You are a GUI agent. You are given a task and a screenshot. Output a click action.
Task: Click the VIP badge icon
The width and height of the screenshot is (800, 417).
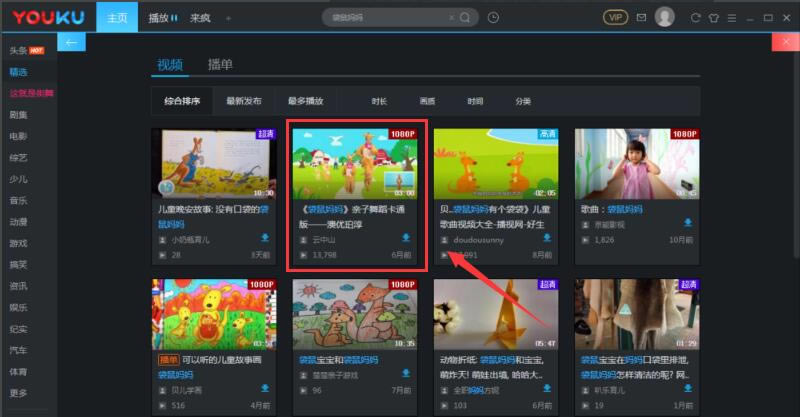(x=615, y=17)
